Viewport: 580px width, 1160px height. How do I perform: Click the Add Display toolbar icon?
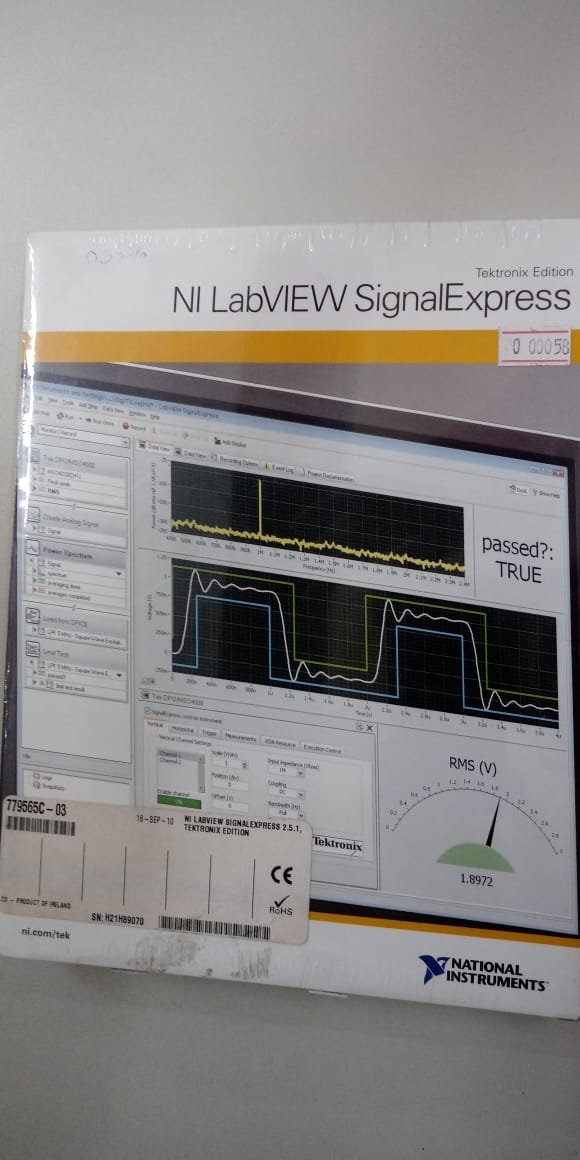click(230, 443)
